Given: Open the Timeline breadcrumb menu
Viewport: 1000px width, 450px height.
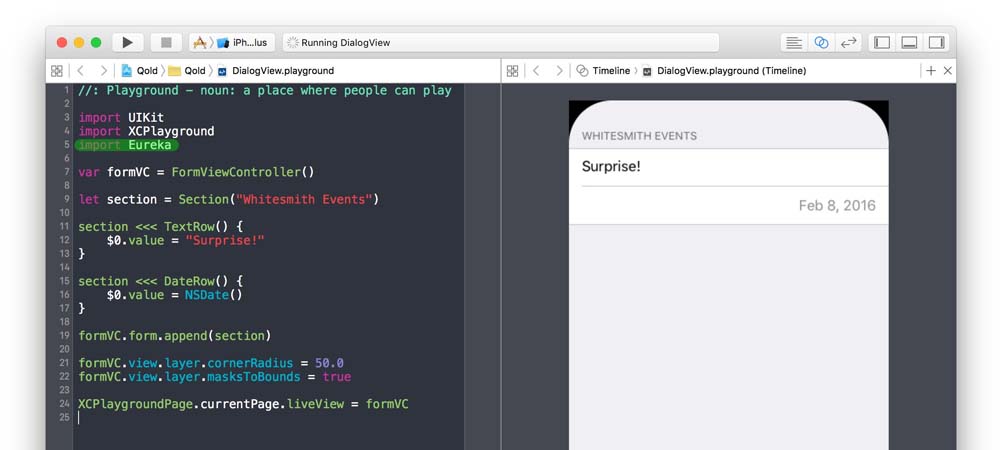Looking at the screenshot, I should pos(603,71).
